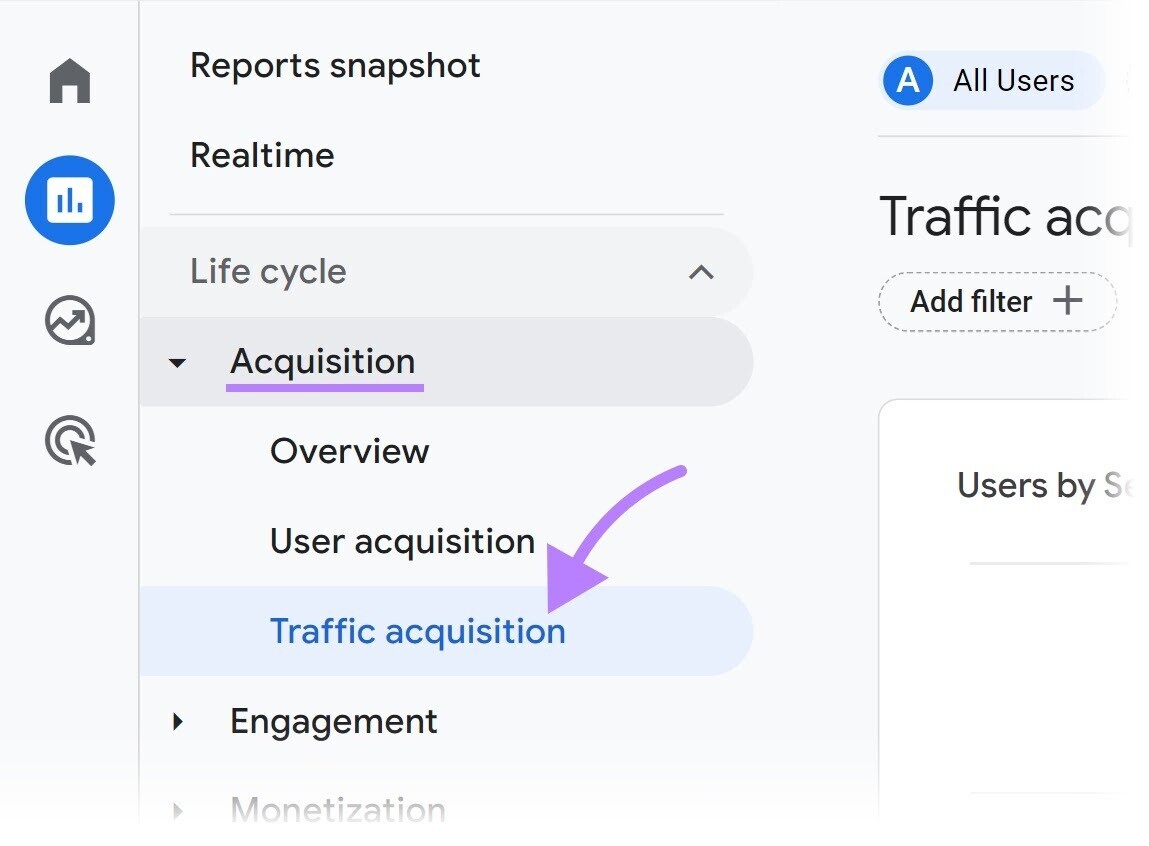Click the Users by Session header
The height and width of the screenshot is (846, 1149).
coord(1045,486)
